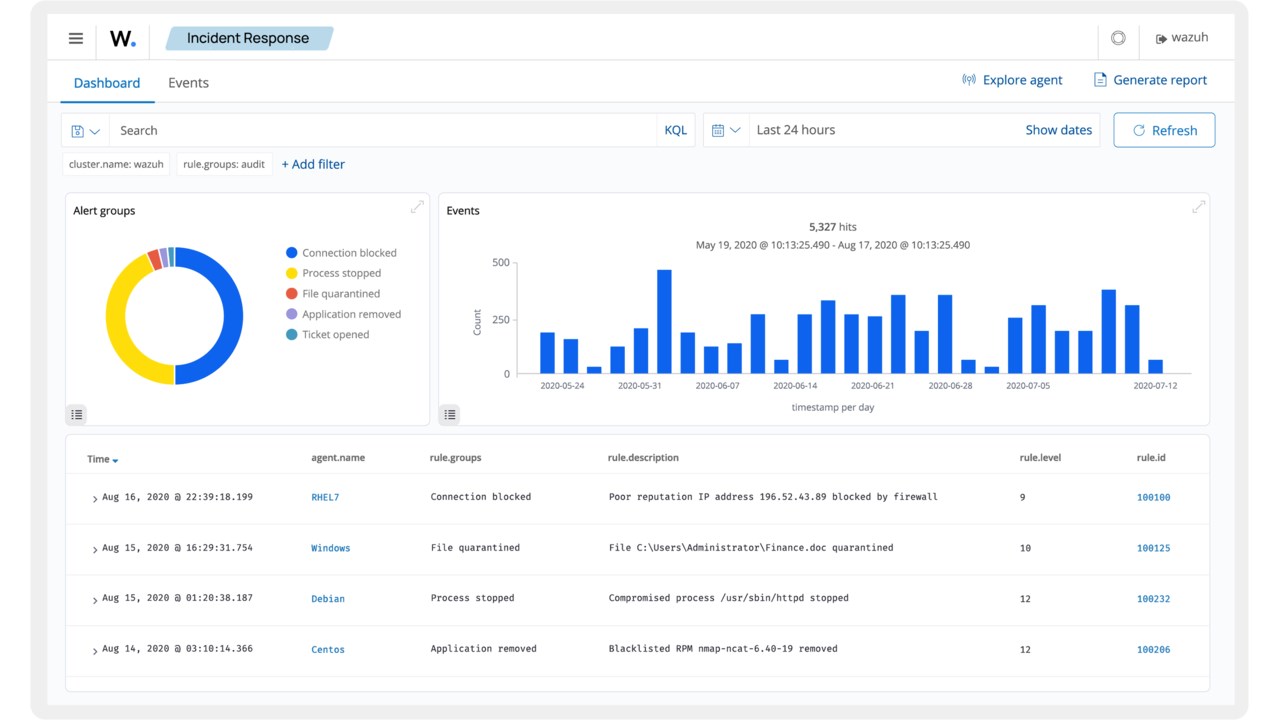This screenshot has height=720, width=1280.
Task: Toggle the Alert groups legend list icon
Action: (x=77, y=414)
